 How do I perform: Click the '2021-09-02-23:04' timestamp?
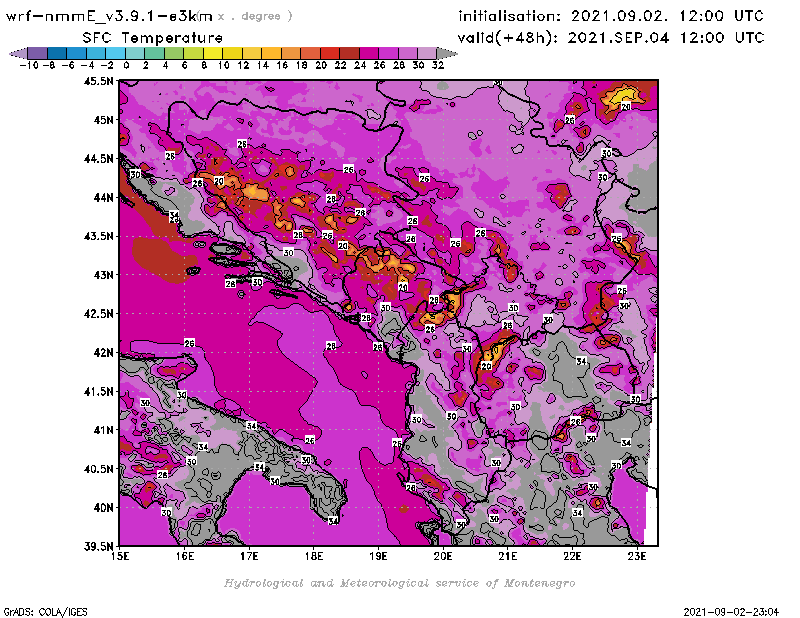(x=731, y=612)
